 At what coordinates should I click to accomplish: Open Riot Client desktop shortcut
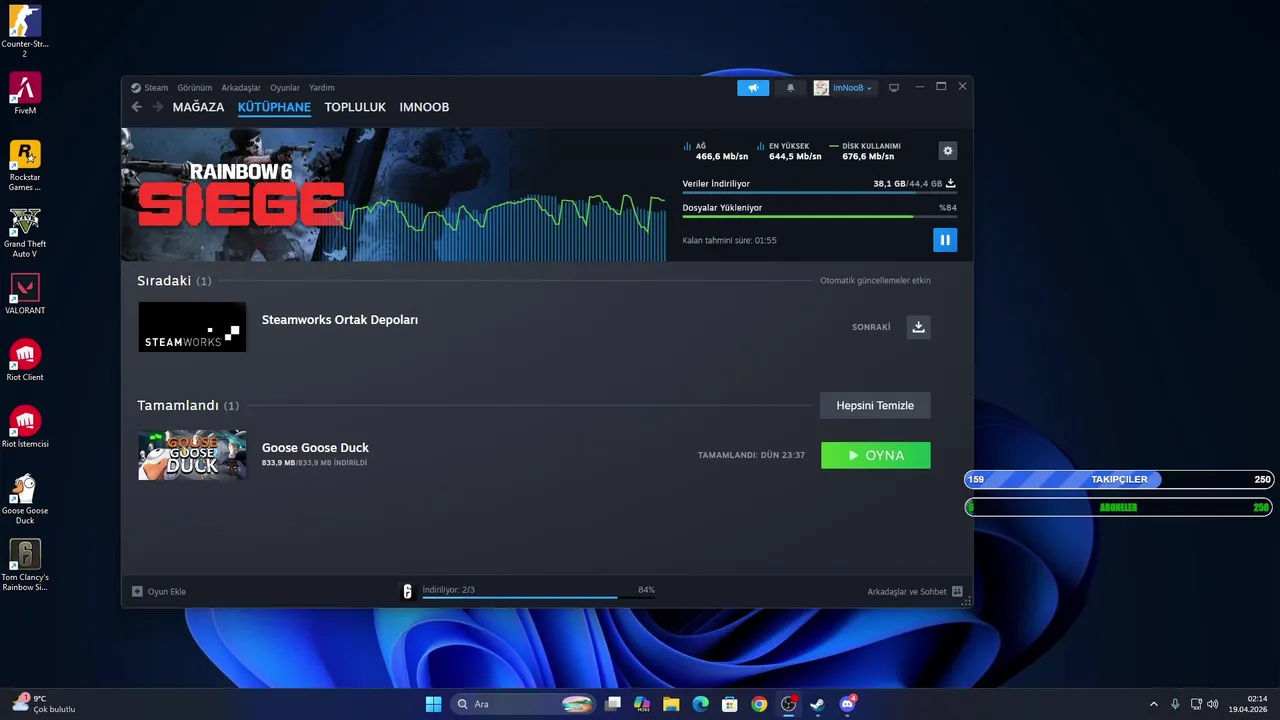[x=25, y=360]
